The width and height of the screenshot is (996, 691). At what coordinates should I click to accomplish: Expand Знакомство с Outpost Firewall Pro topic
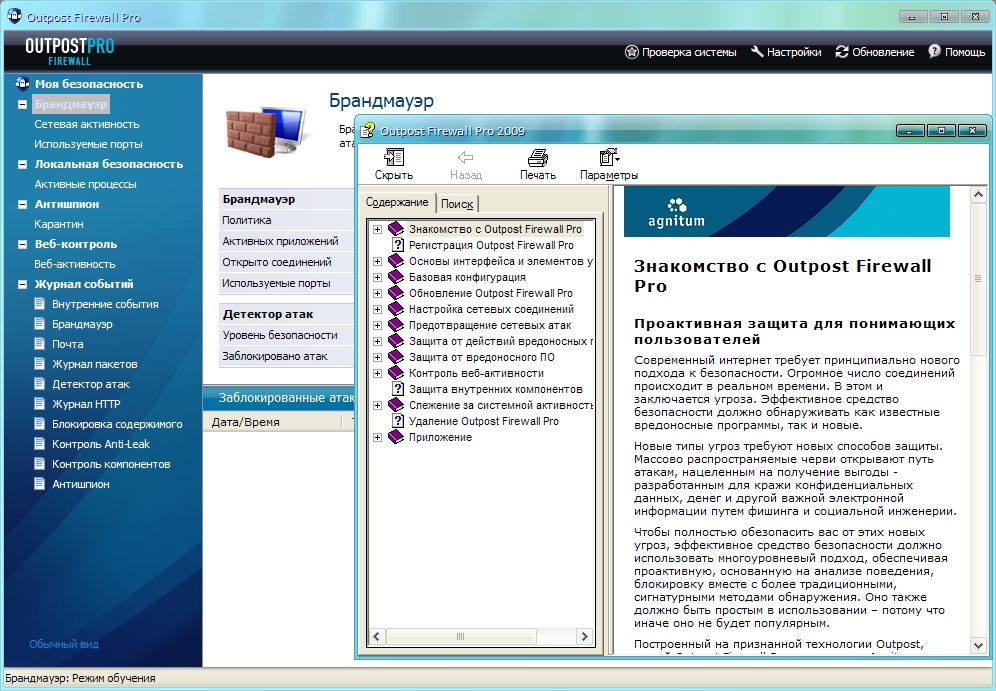(377, 229)
